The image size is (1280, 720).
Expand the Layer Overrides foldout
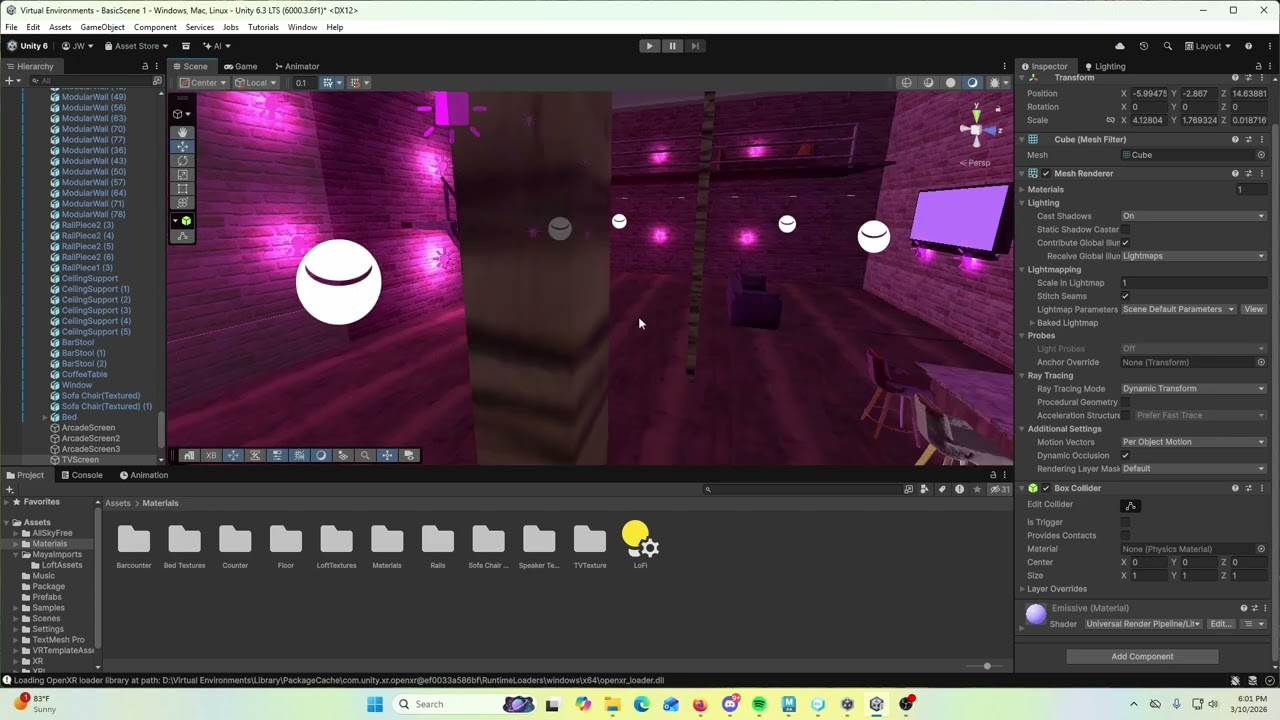1022,589
